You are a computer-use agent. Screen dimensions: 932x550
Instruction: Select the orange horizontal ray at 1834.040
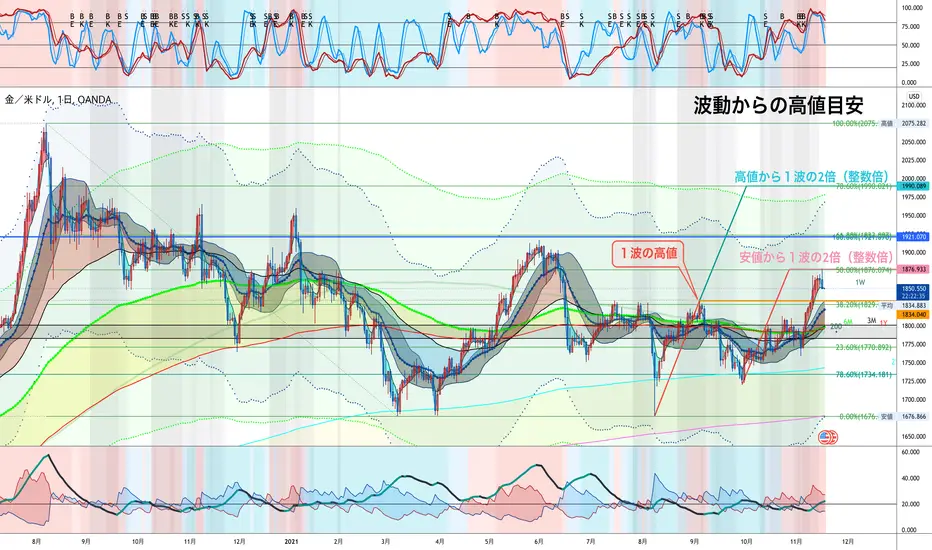point(796,301)
